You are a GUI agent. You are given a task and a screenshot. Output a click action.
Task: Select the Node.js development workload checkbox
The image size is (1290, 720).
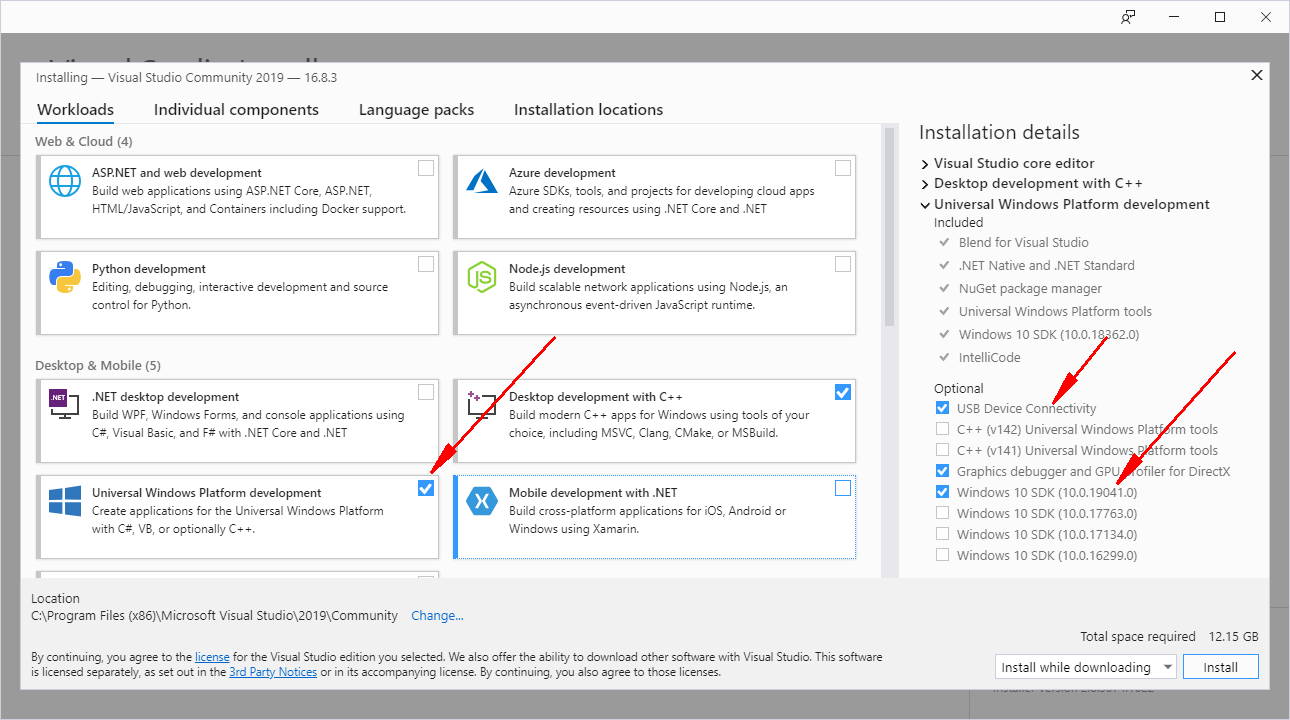click(x=843, y=264)
